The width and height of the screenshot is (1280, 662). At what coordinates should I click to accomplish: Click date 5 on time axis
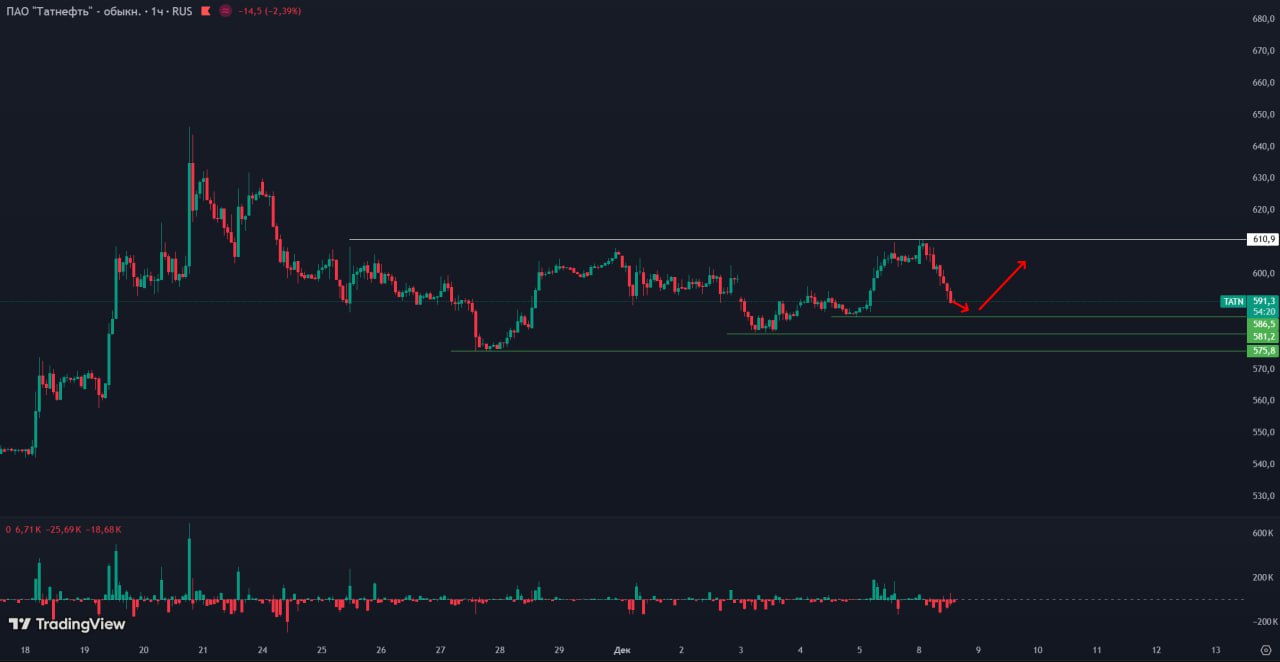(x=859, y=650)
